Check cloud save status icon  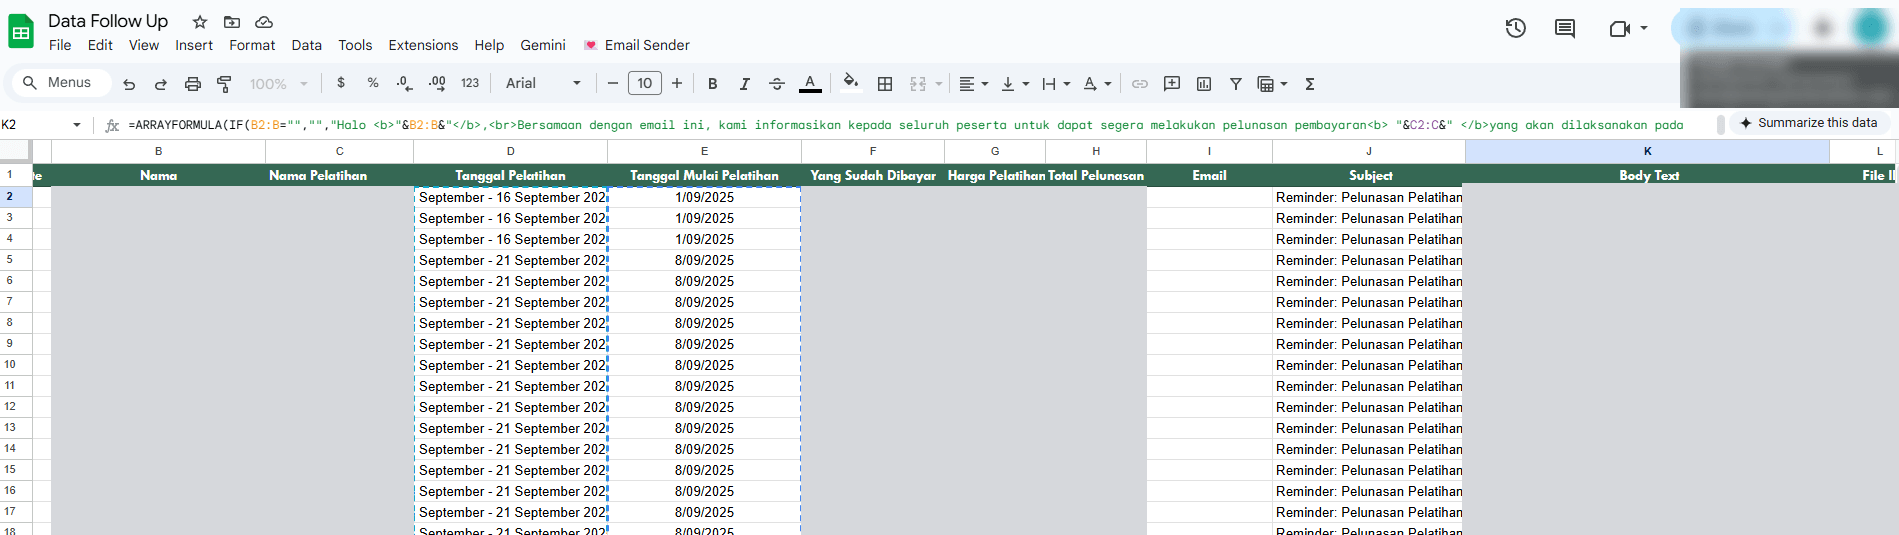point(264,22)
